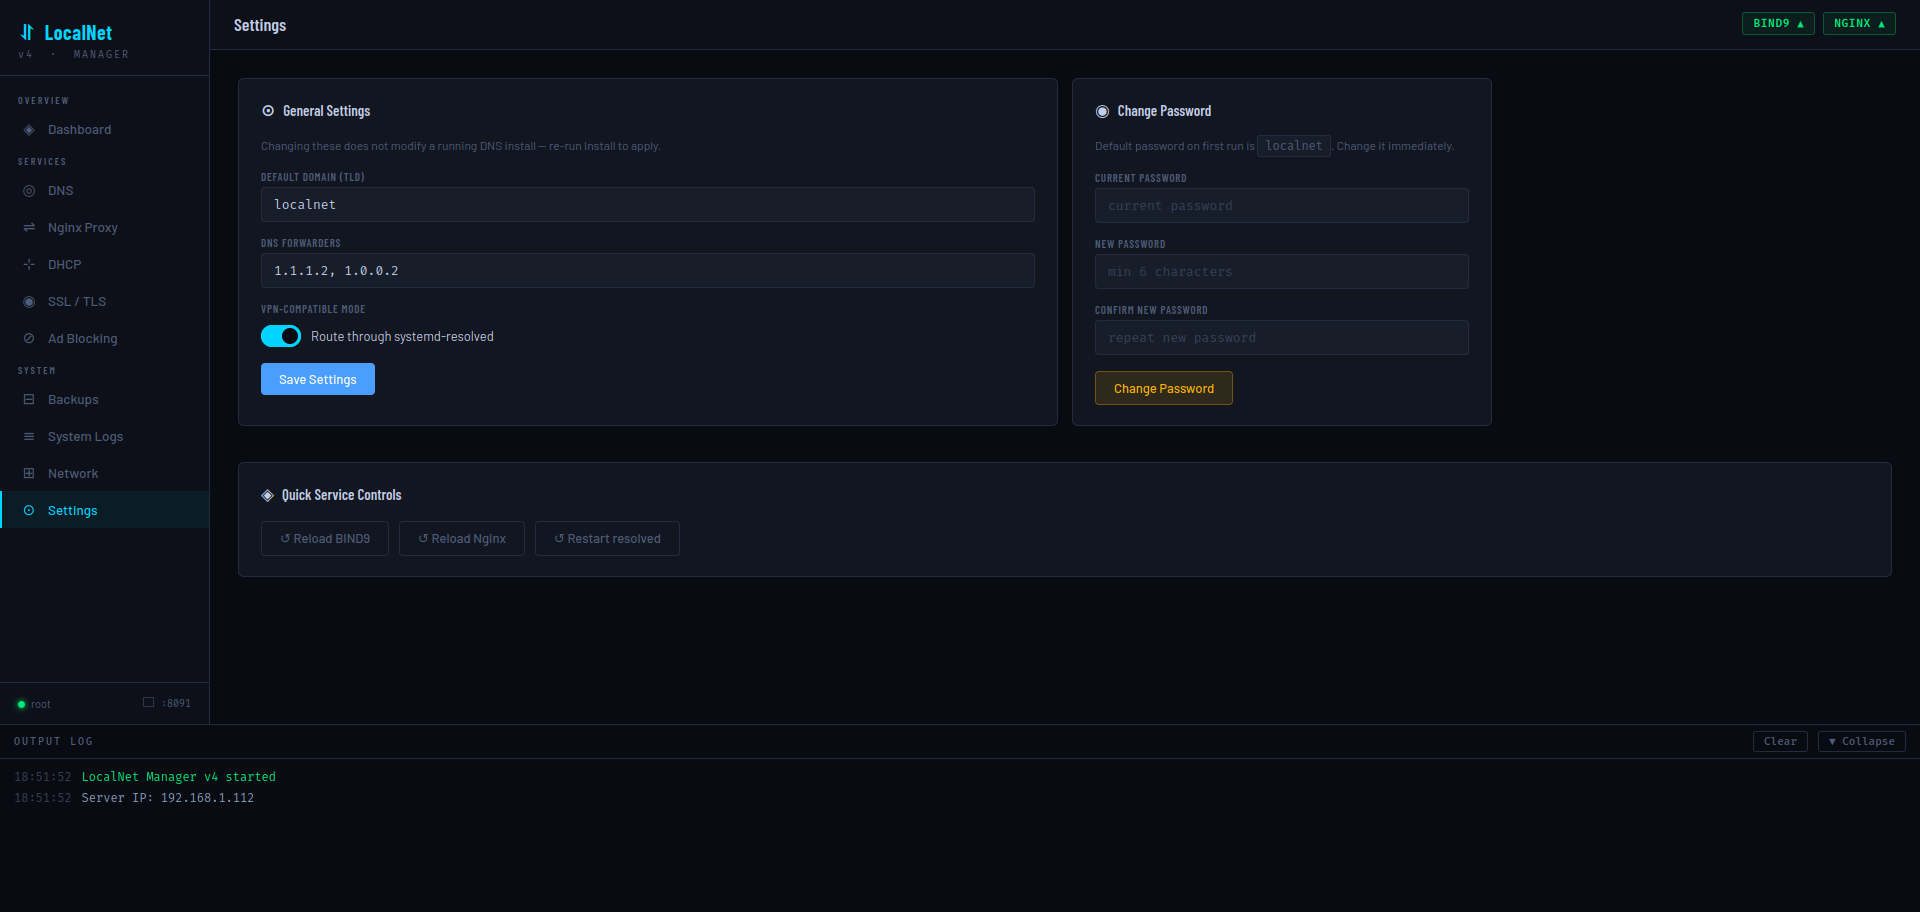
Task: Click the Network grid icon
Action: pyautogui.click(x=29, y=474)
